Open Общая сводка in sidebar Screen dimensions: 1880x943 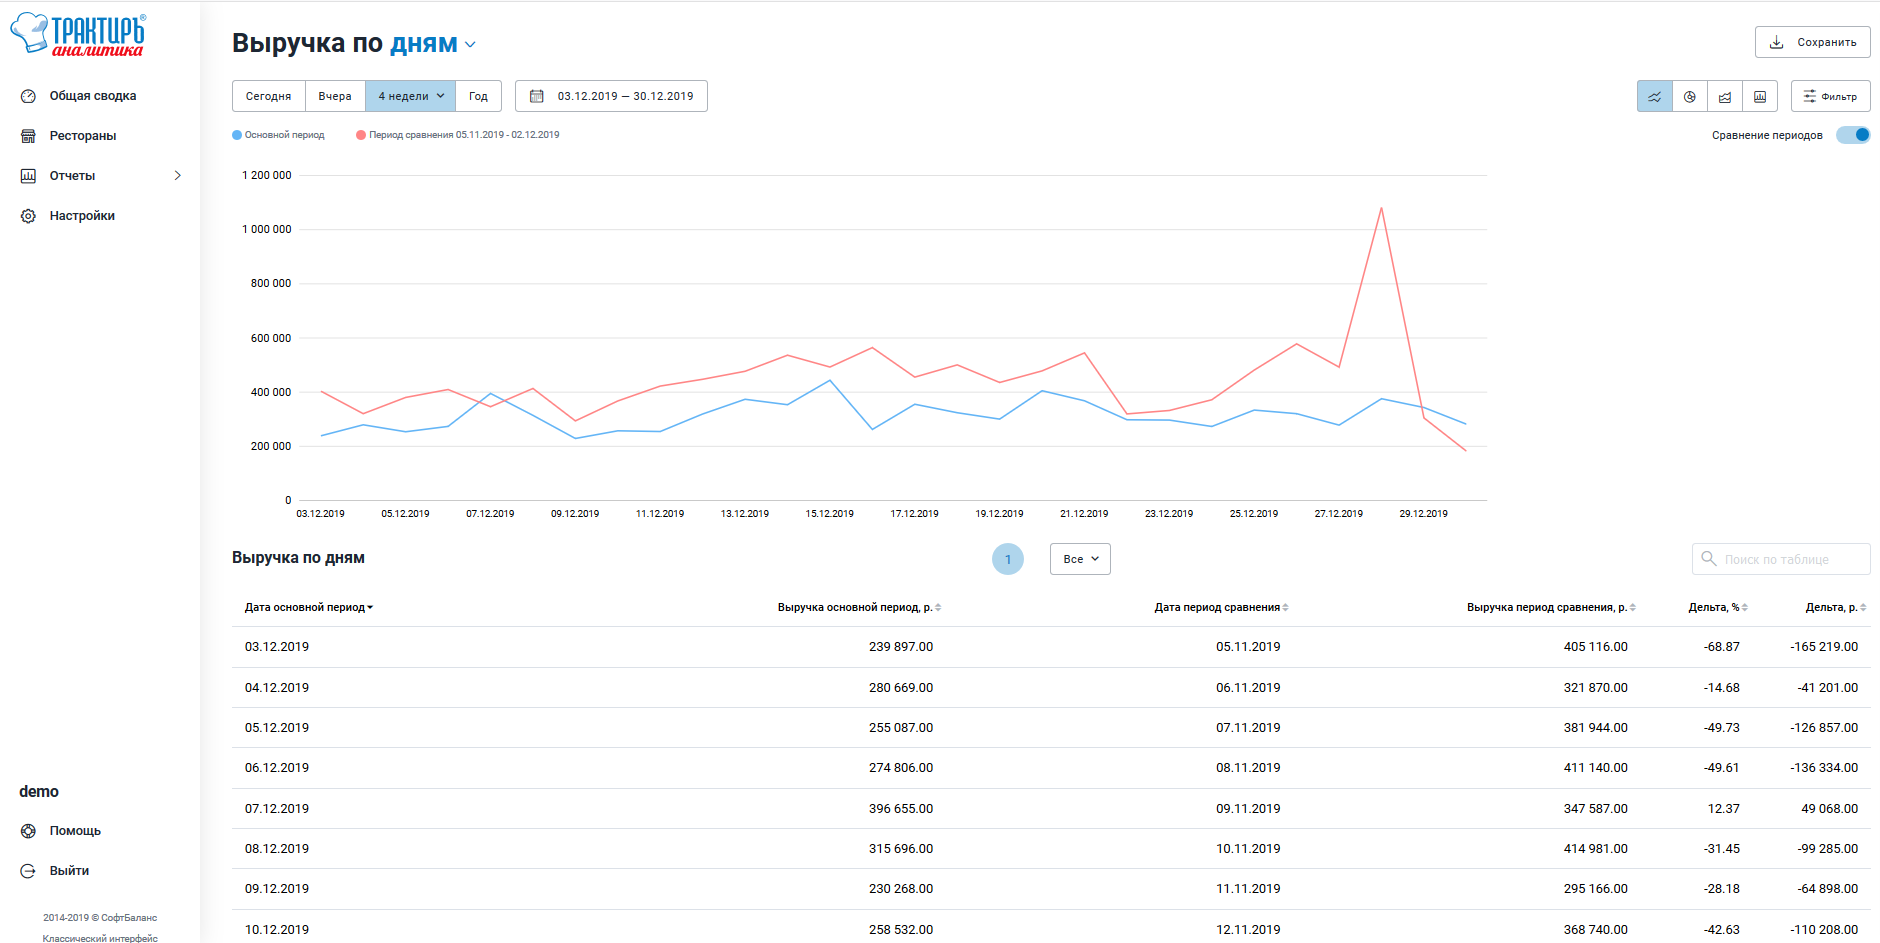[92, 96]
